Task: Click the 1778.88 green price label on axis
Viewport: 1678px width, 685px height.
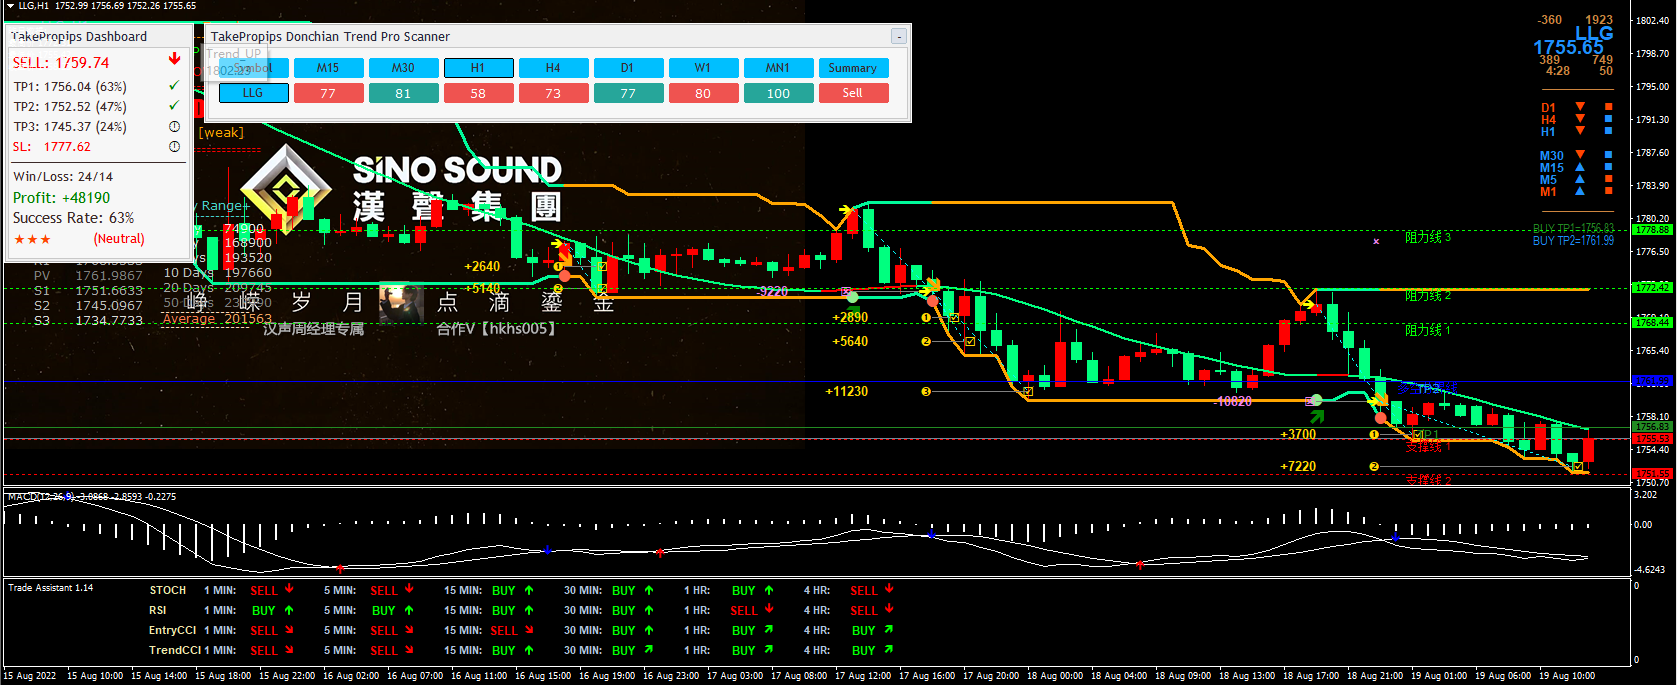Action: [1652, 230]
